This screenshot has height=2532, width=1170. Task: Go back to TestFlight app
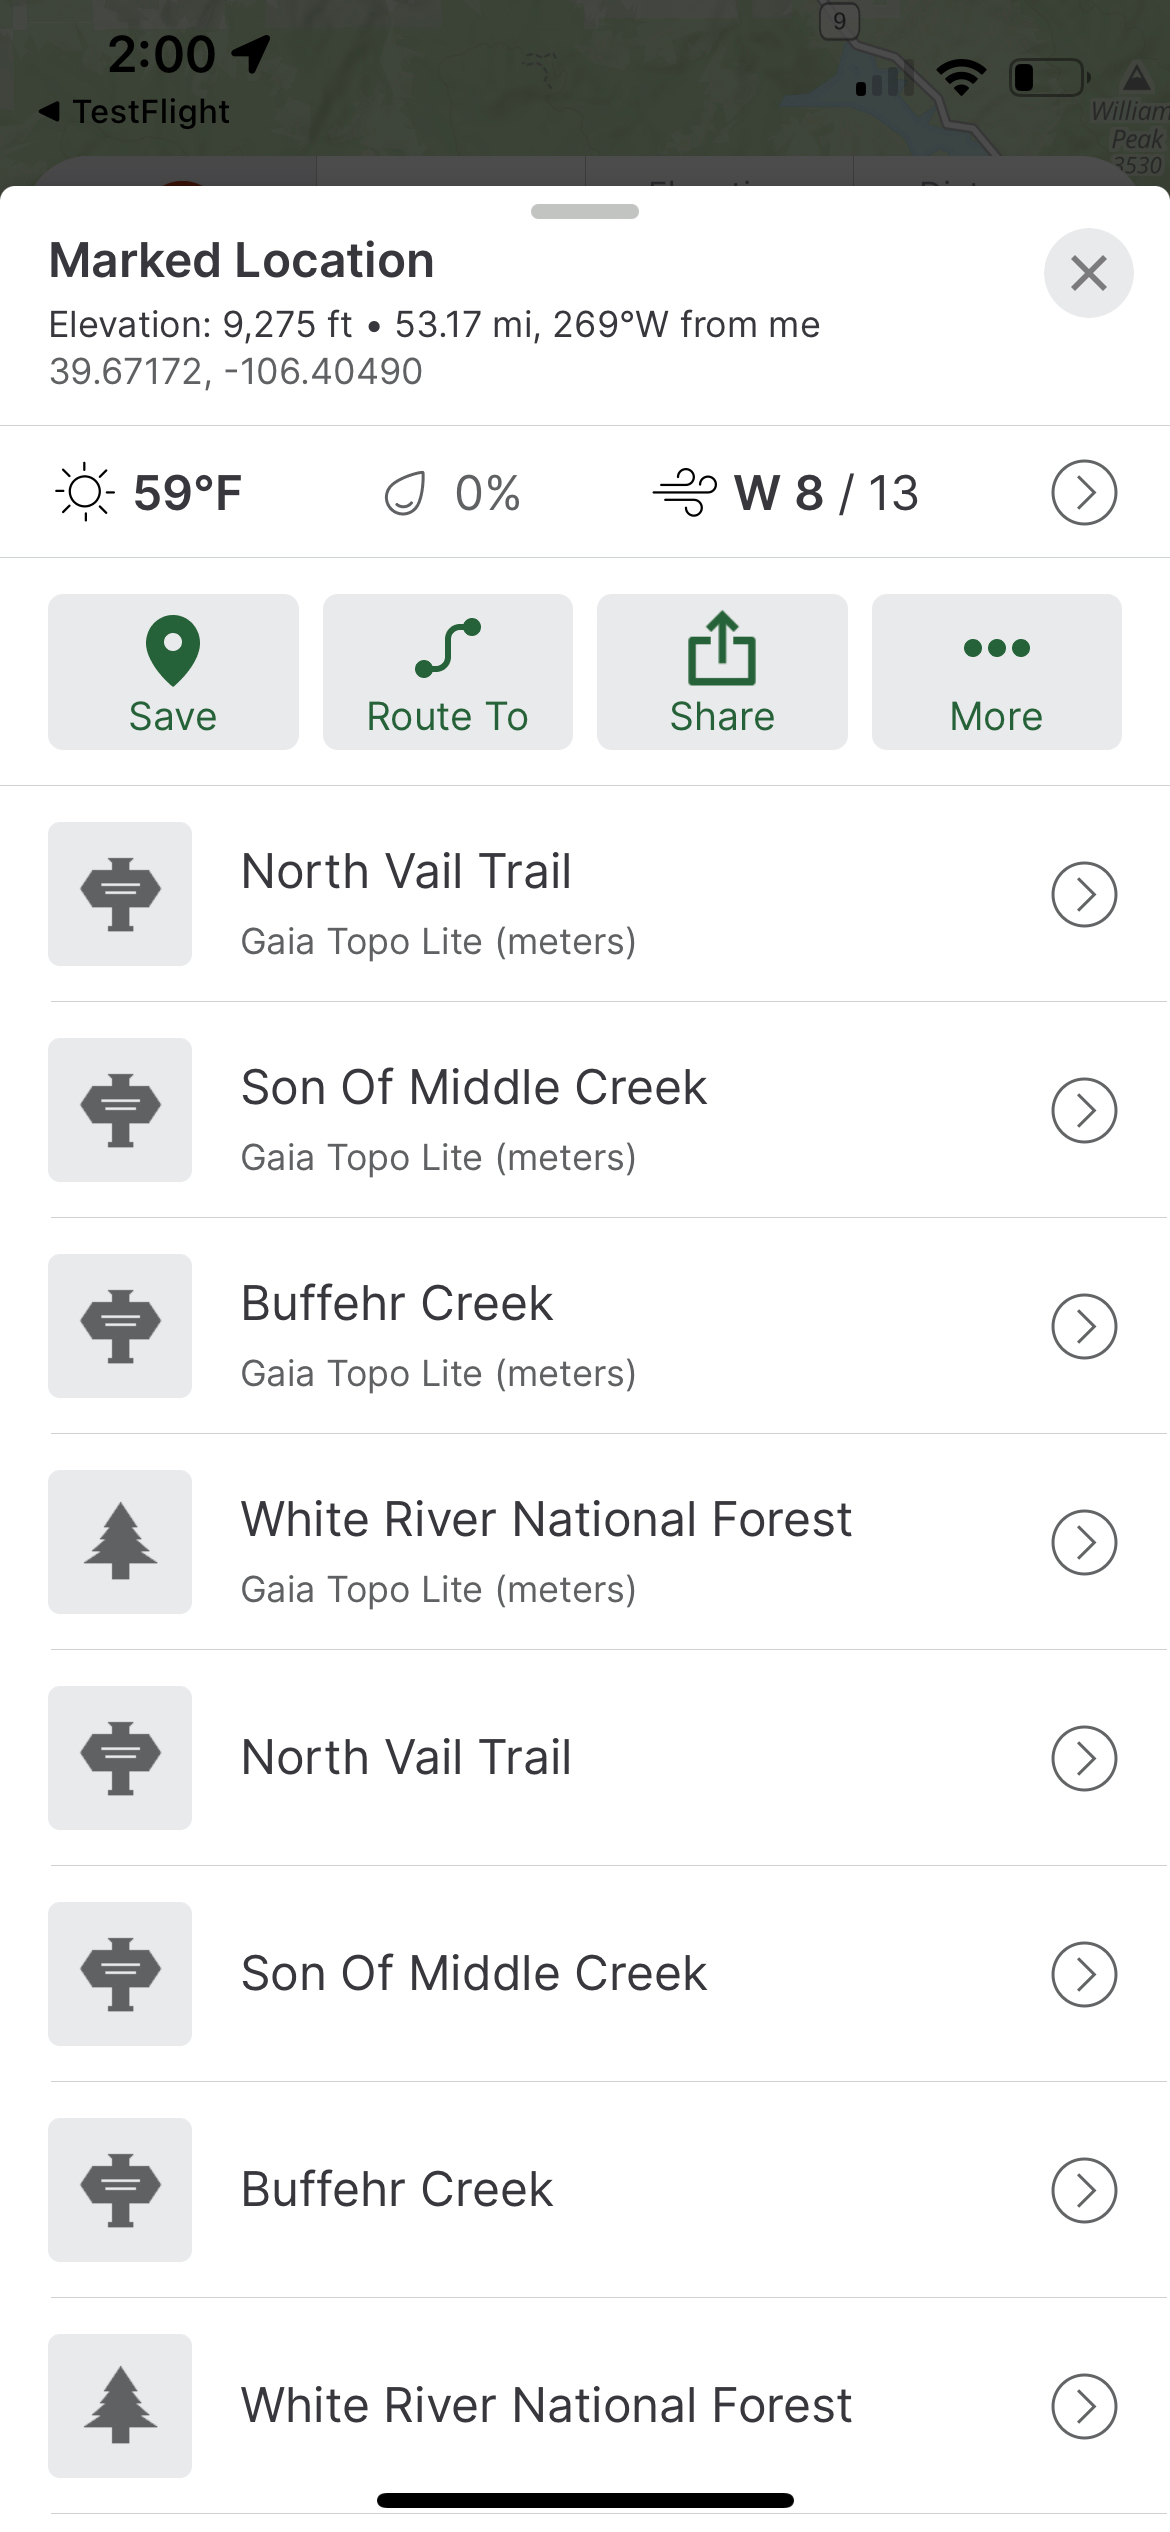tap(135, 112)
